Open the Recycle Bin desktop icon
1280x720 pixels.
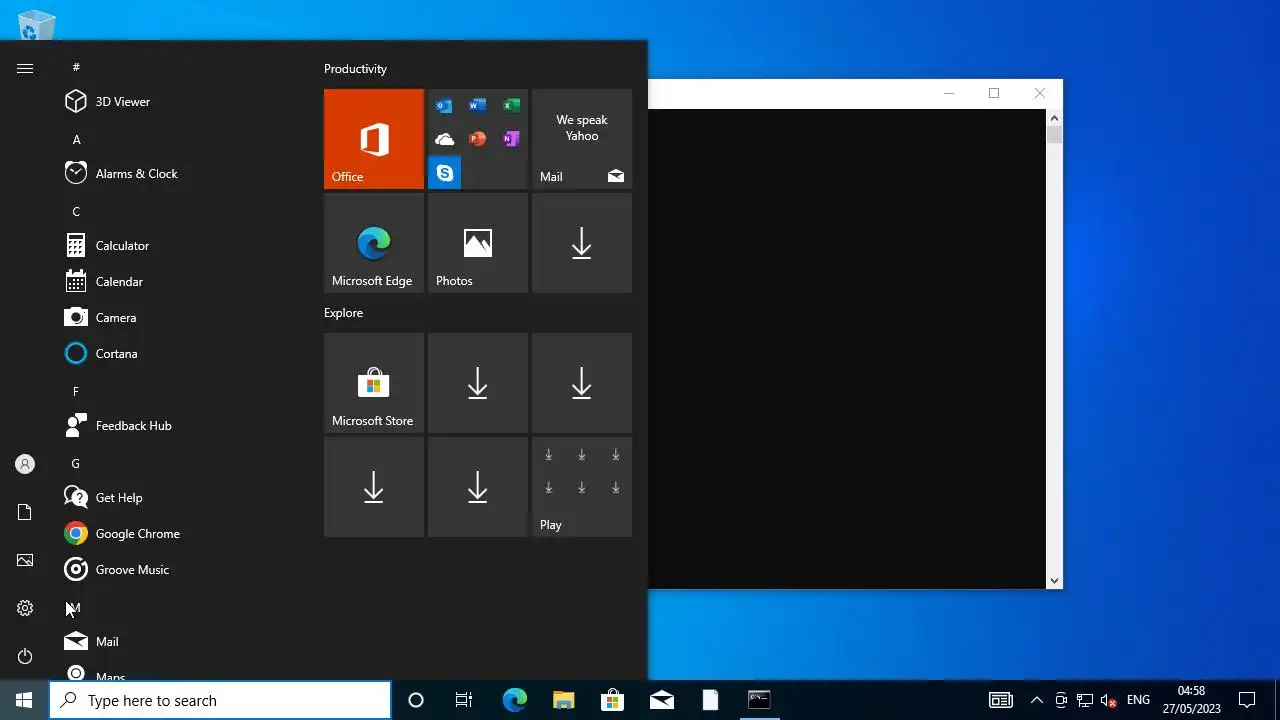36,24
